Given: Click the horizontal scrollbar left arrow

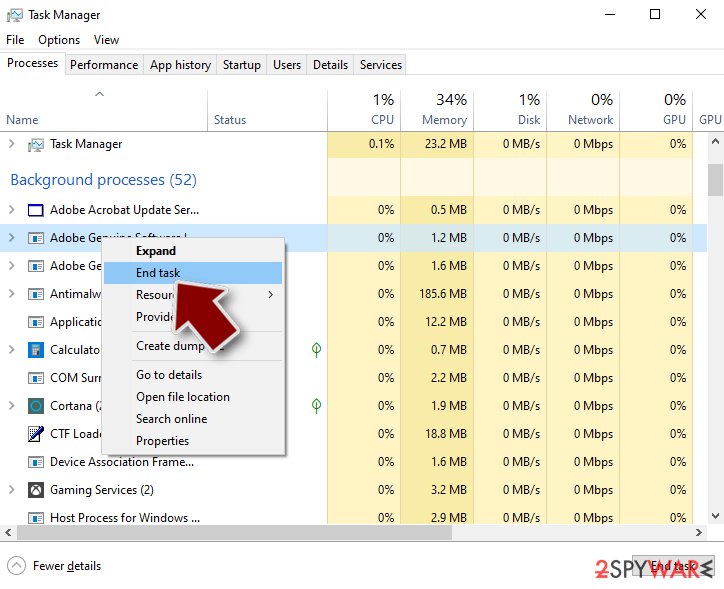Looking at the screenshot, I should 8,532.
